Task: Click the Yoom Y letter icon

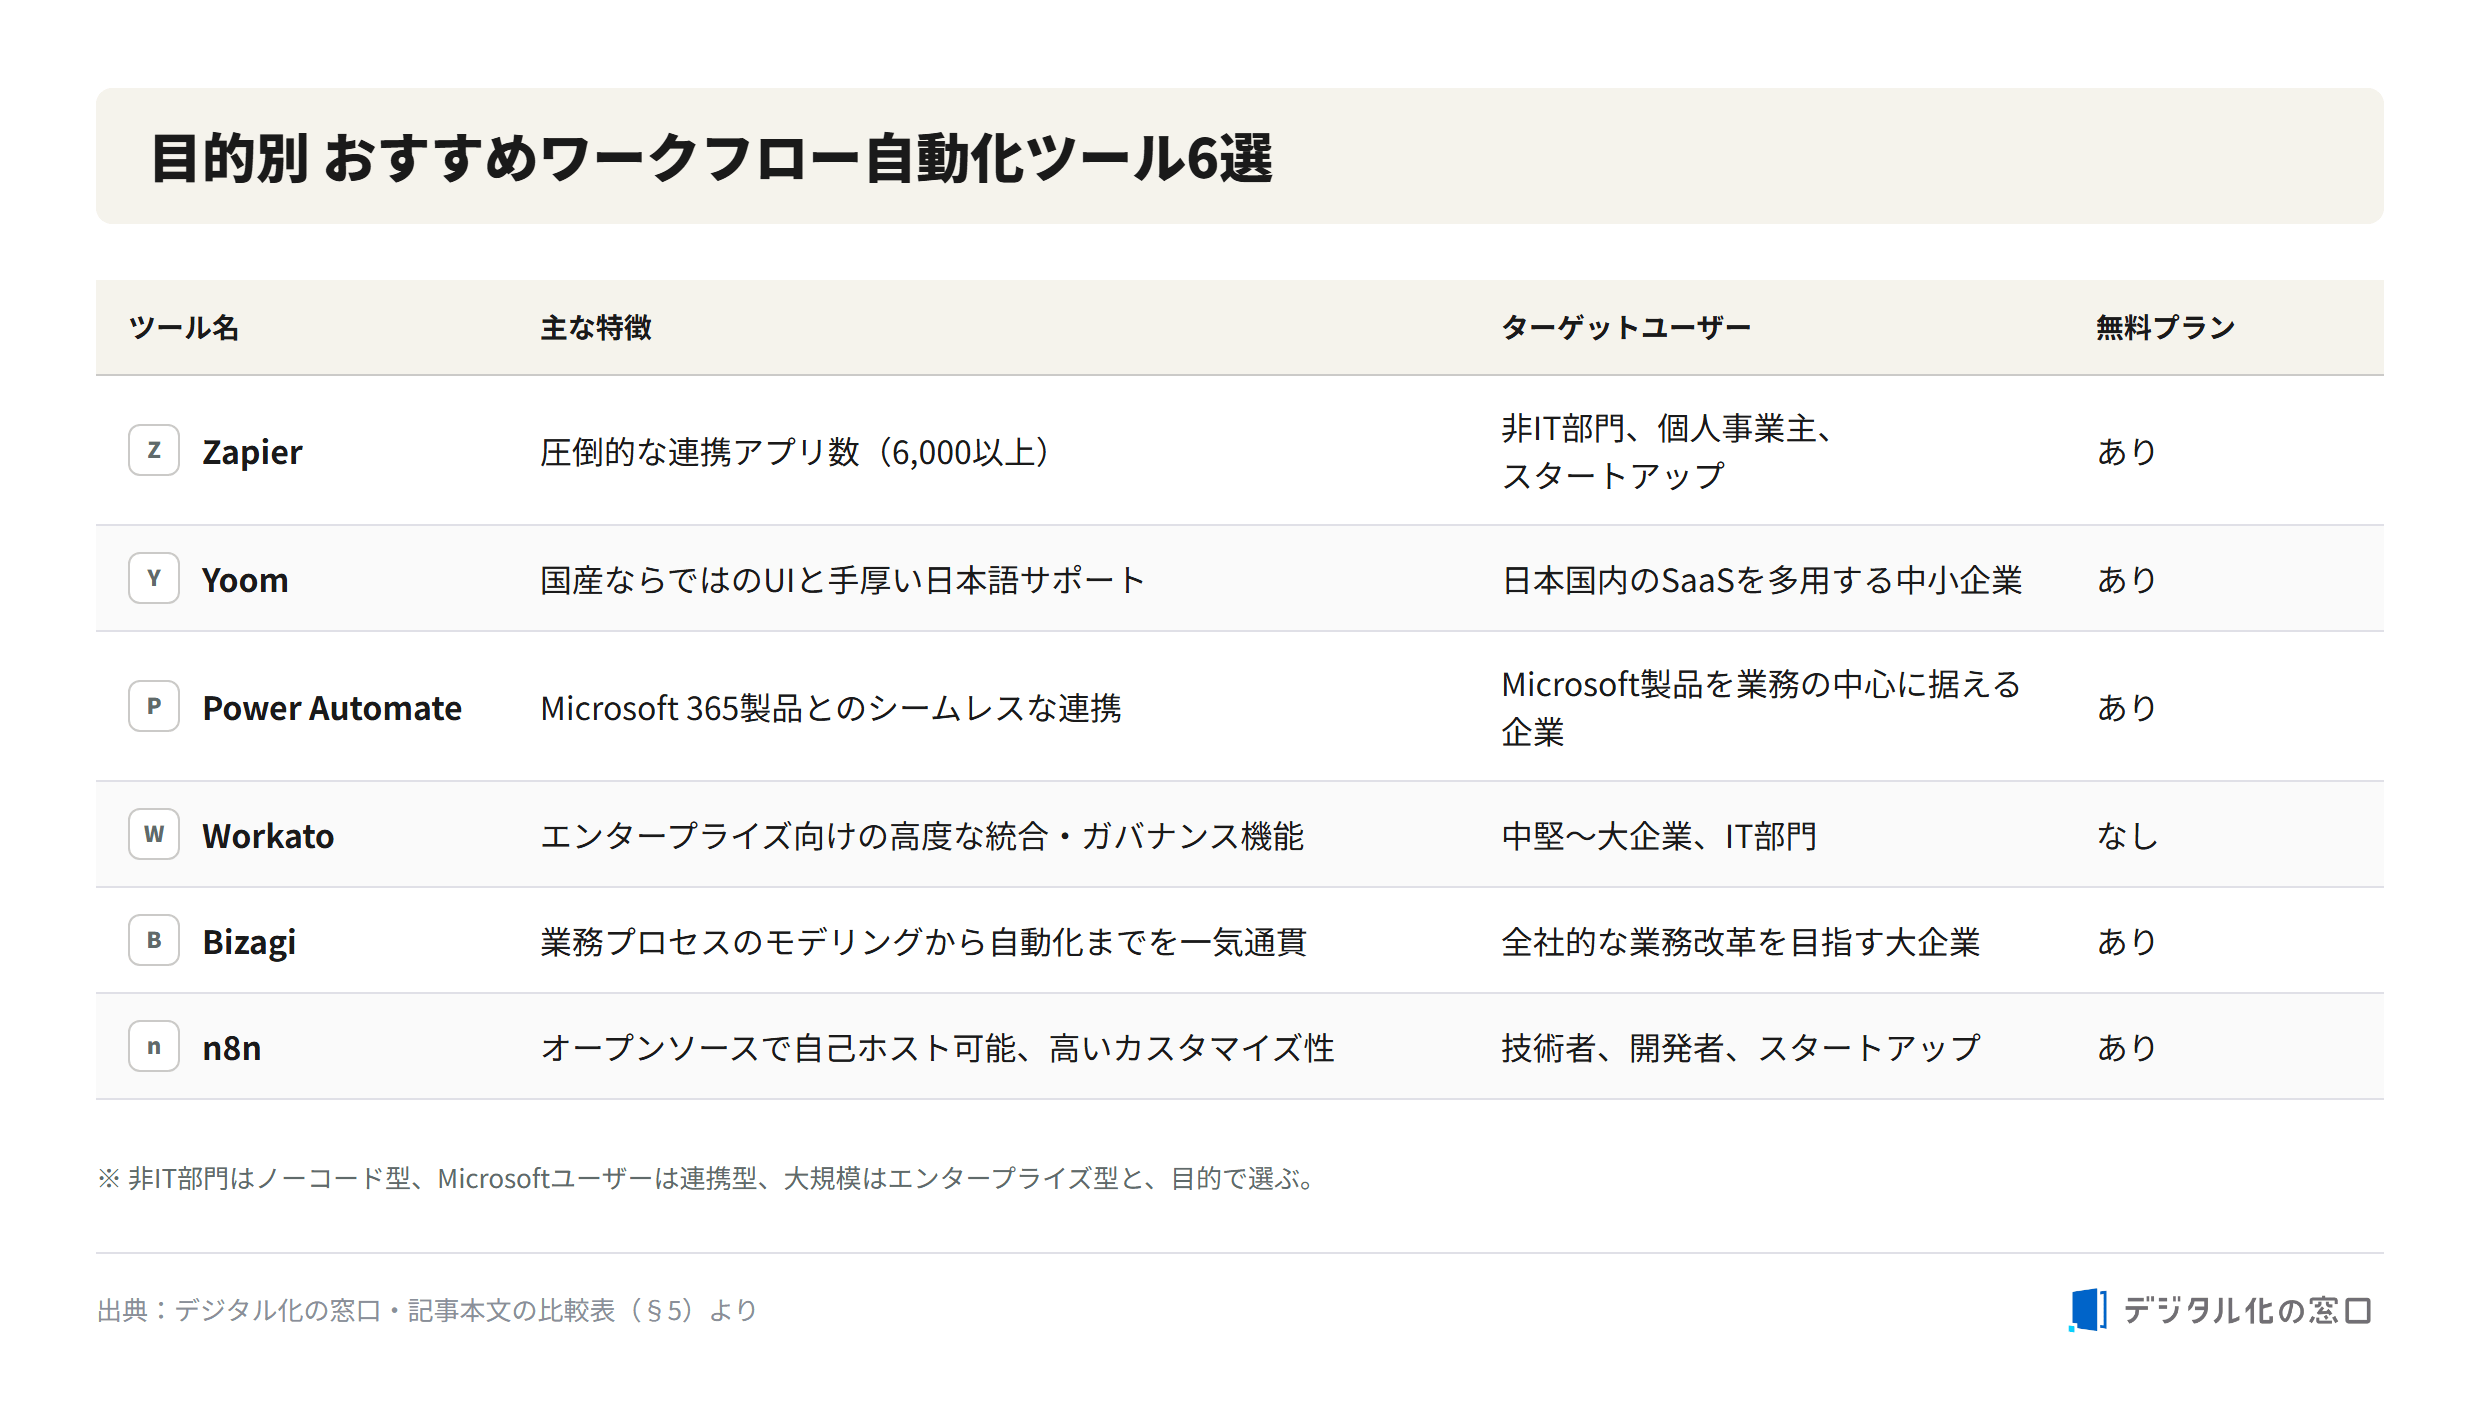Action: click(154, 578)
